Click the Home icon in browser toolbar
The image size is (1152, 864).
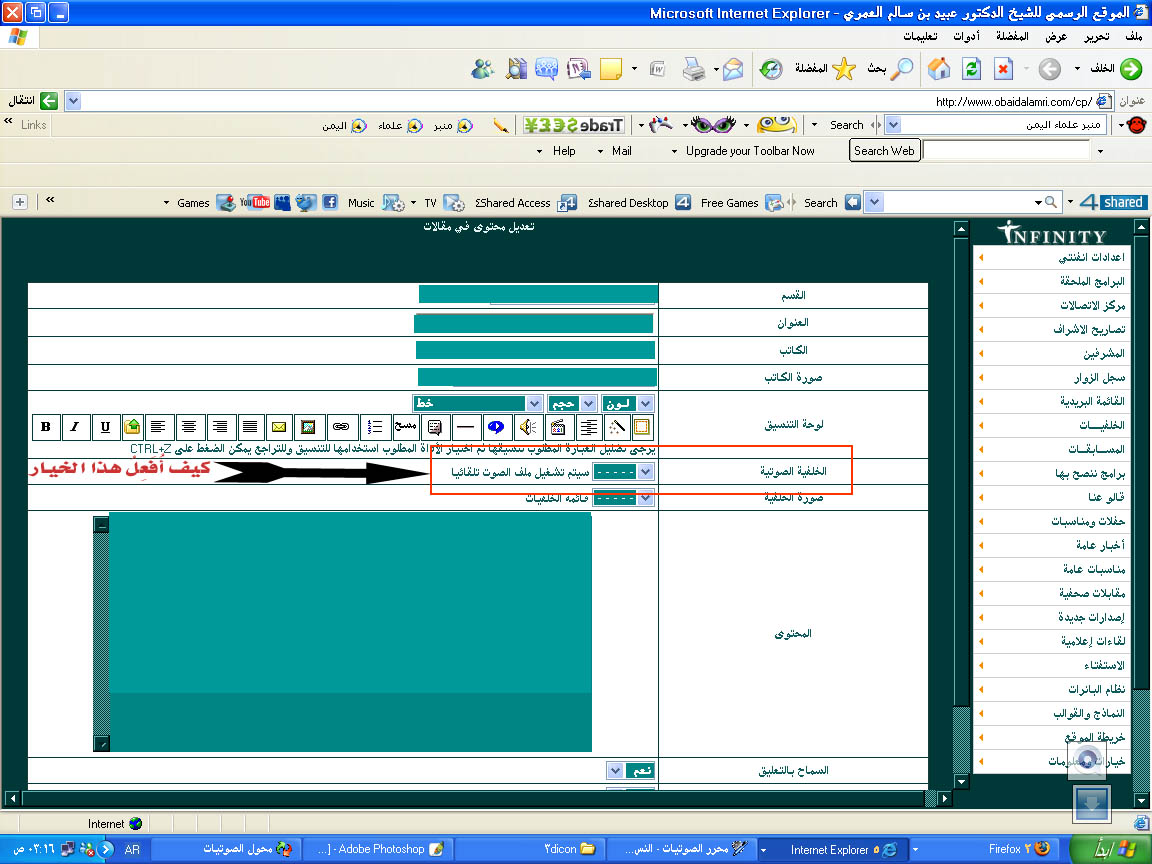938,69
